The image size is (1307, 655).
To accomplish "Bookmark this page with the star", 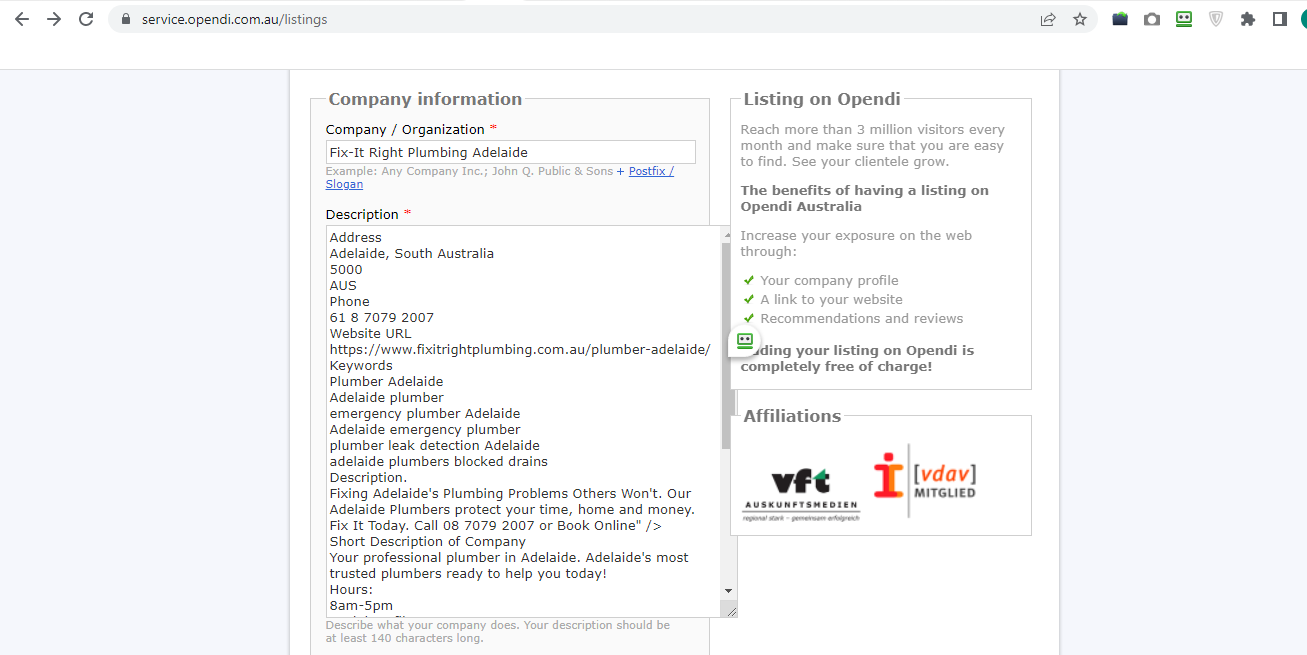I will [1080, 19].
